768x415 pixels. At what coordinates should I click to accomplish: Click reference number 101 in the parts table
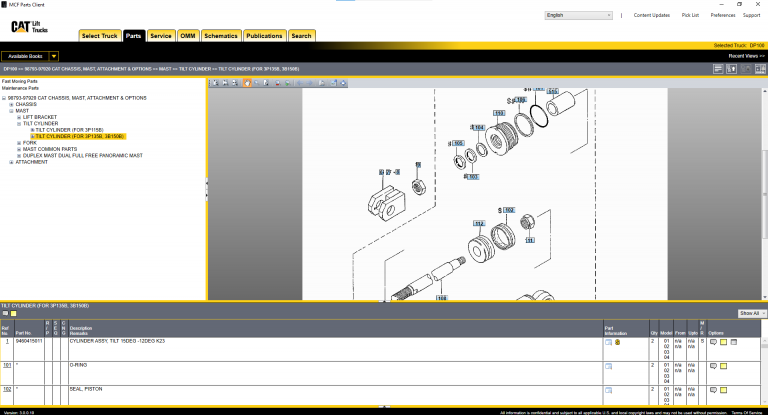(7, 365)
